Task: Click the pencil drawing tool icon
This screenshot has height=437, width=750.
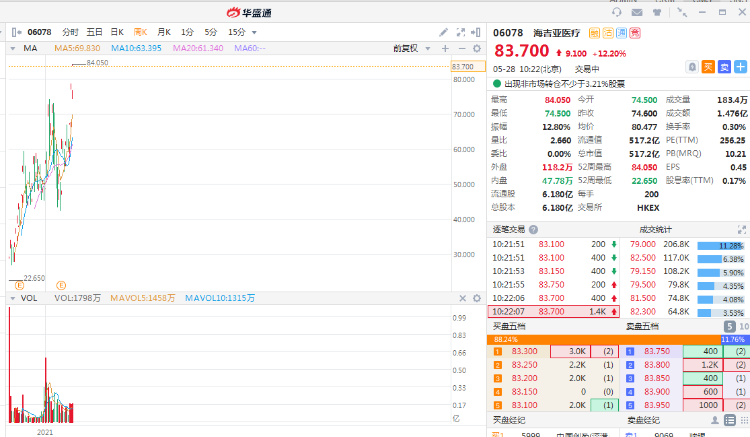Action: click(x=444, y=31)
